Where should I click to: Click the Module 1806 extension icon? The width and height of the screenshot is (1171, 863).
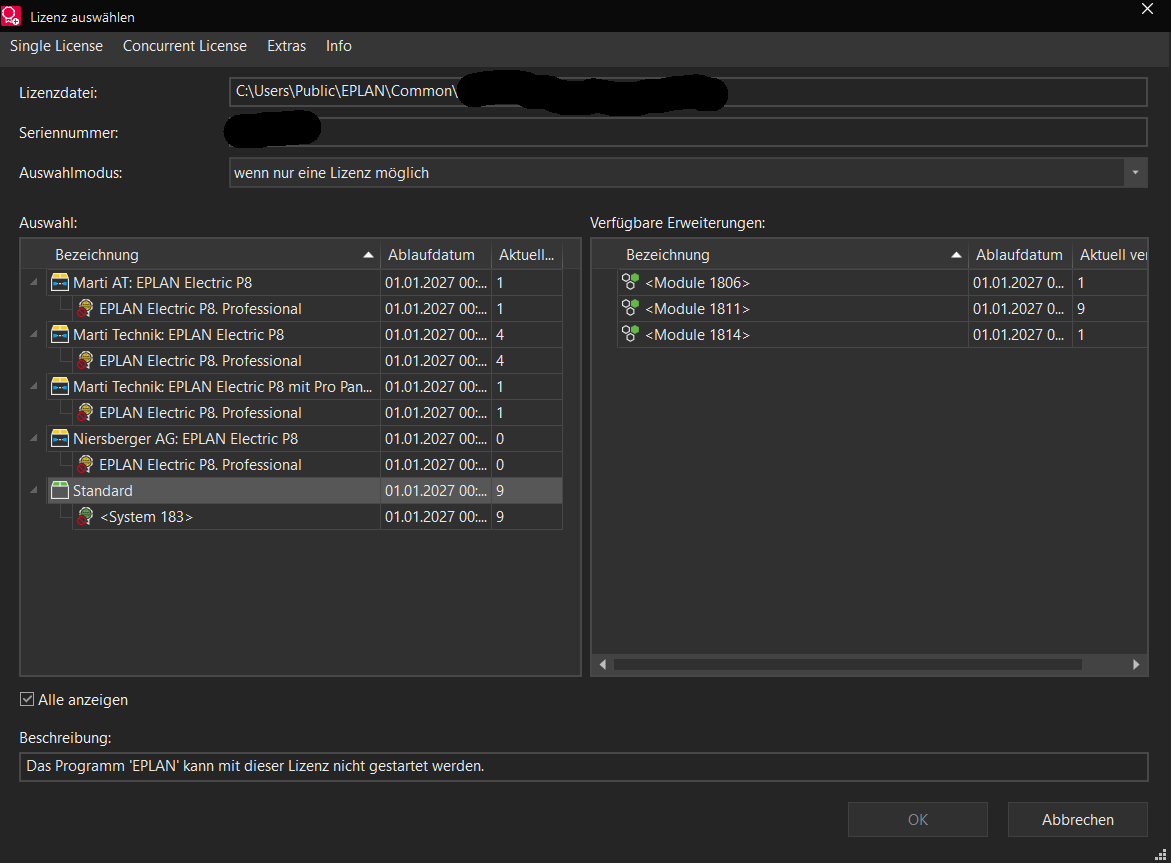coord(630,282)
